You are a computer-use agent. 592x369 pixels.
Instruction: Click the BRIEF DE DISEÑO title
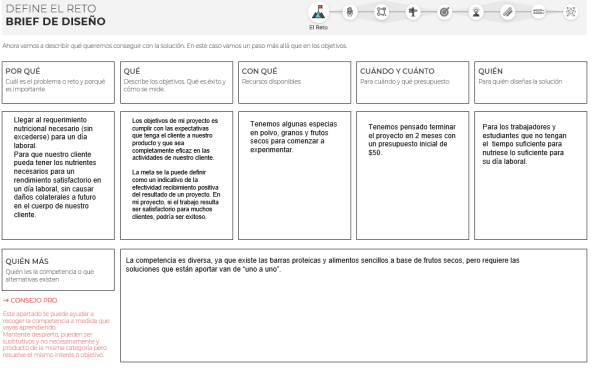tap(56, 22)
